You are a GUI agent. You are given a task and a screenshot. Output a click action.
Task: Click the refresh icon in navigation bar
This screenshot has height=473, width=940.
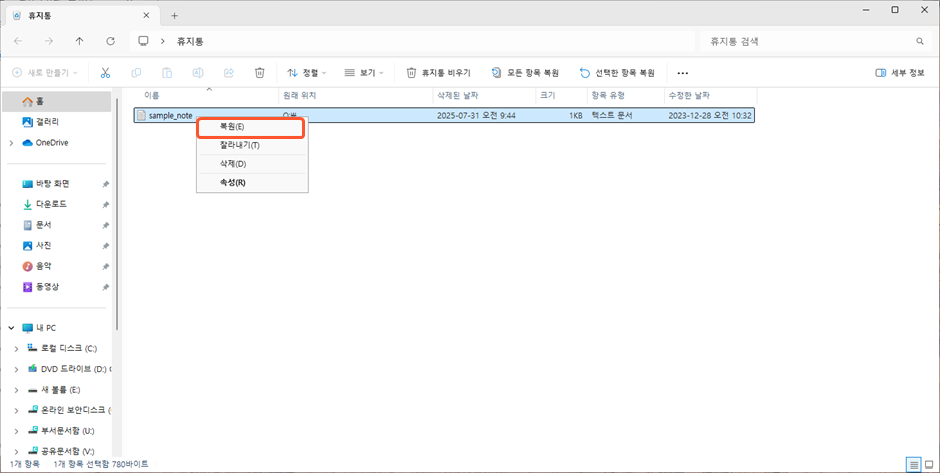coord(110,41)
